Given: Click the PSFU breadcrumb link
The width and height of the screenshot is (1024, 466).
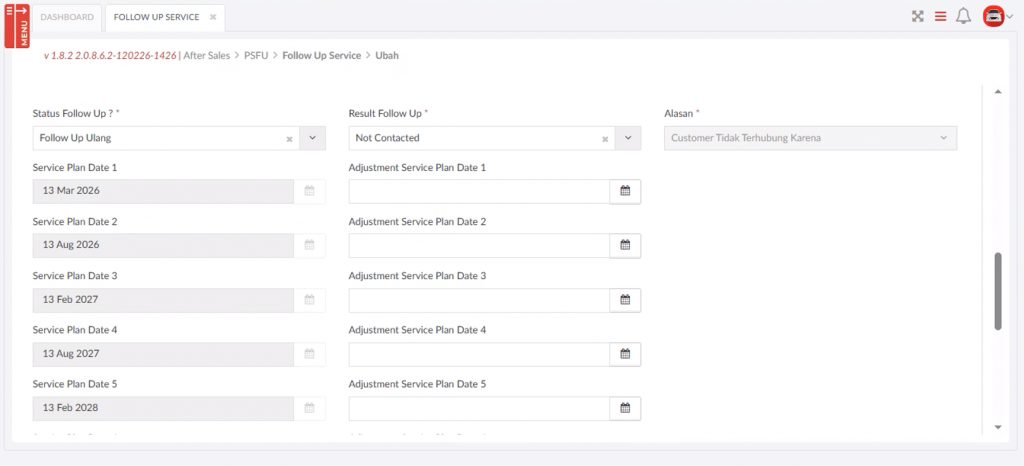Looking at the screenshot, I should pos(256,56).
